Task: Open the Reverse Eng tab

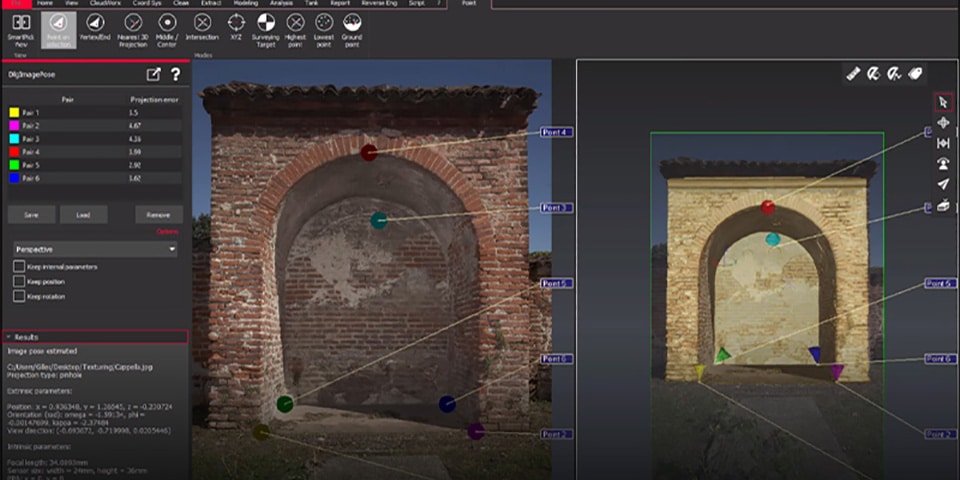Action: pos(379,3)
